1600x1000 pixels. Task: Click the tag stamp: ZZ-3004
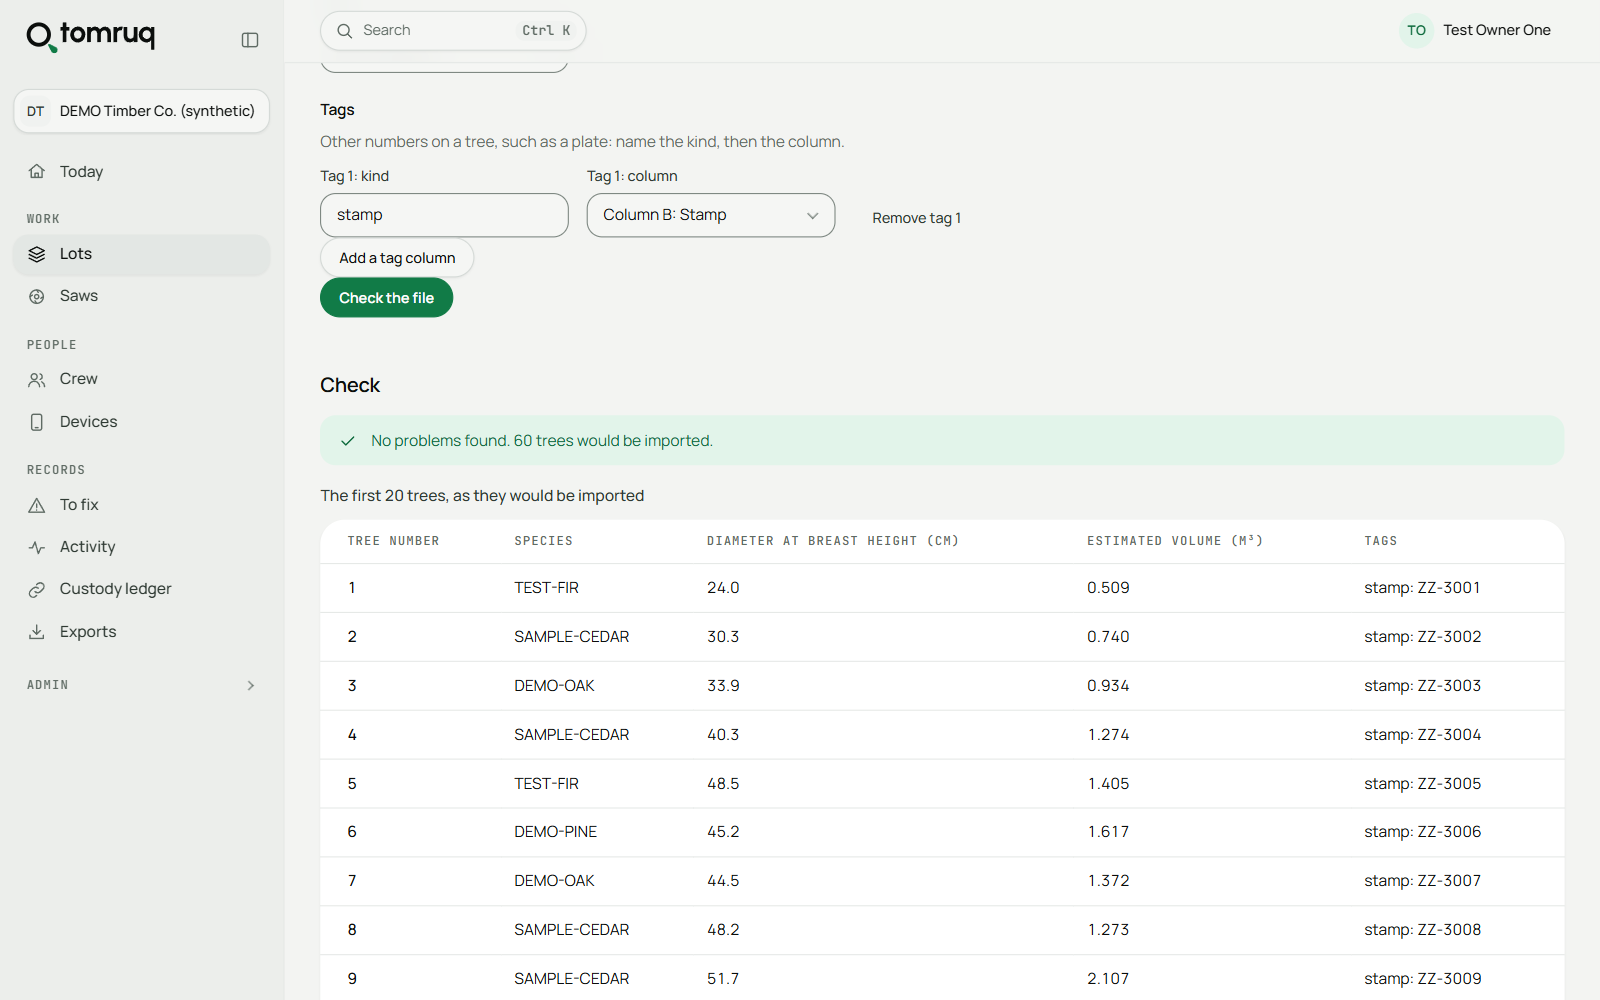pyautogui.click(x=1422, y=735)
